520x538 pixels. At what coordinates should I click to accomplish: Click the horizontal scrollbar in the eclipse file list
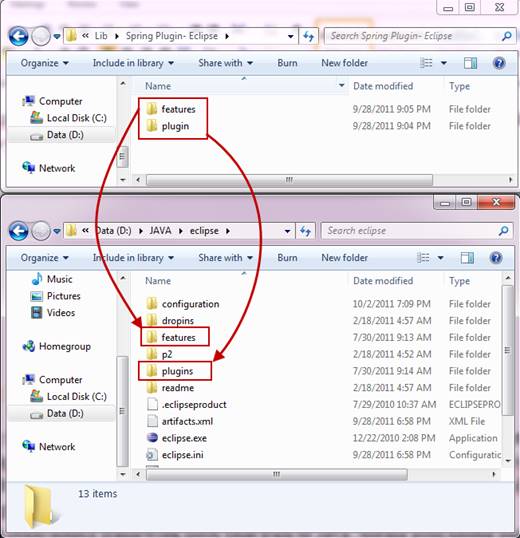point(276,475)
